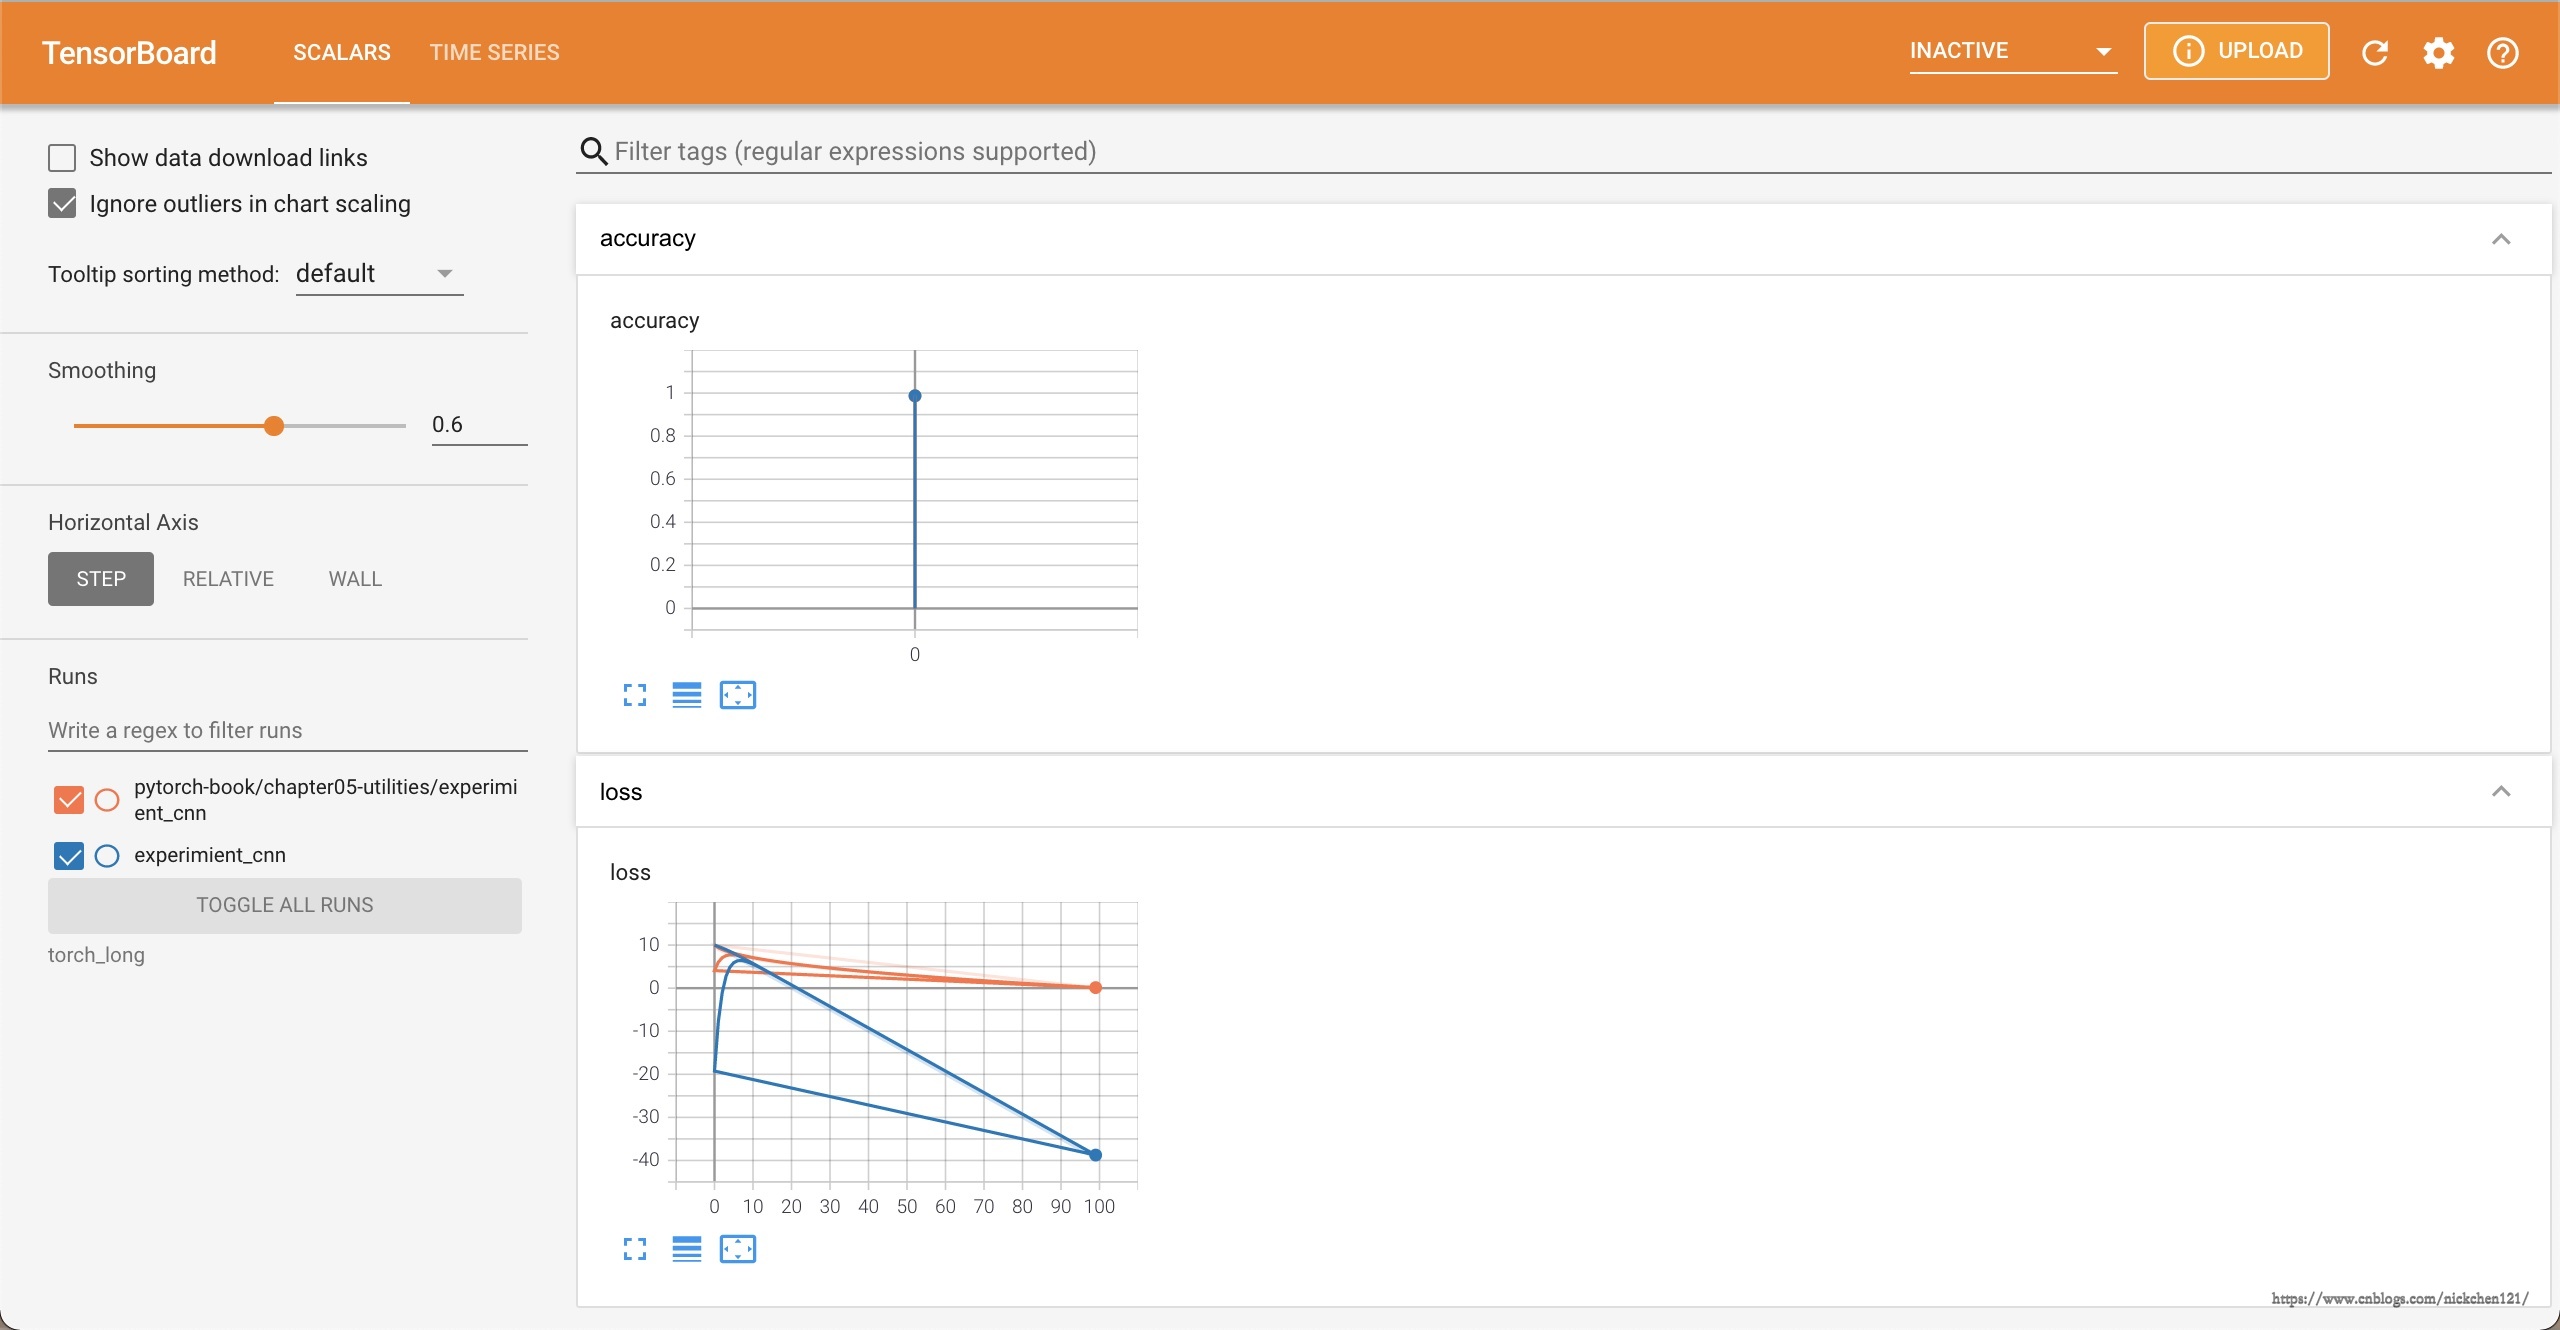Uncheck the pytorch-book experimient_cnn run checkbox

(69, 800)
